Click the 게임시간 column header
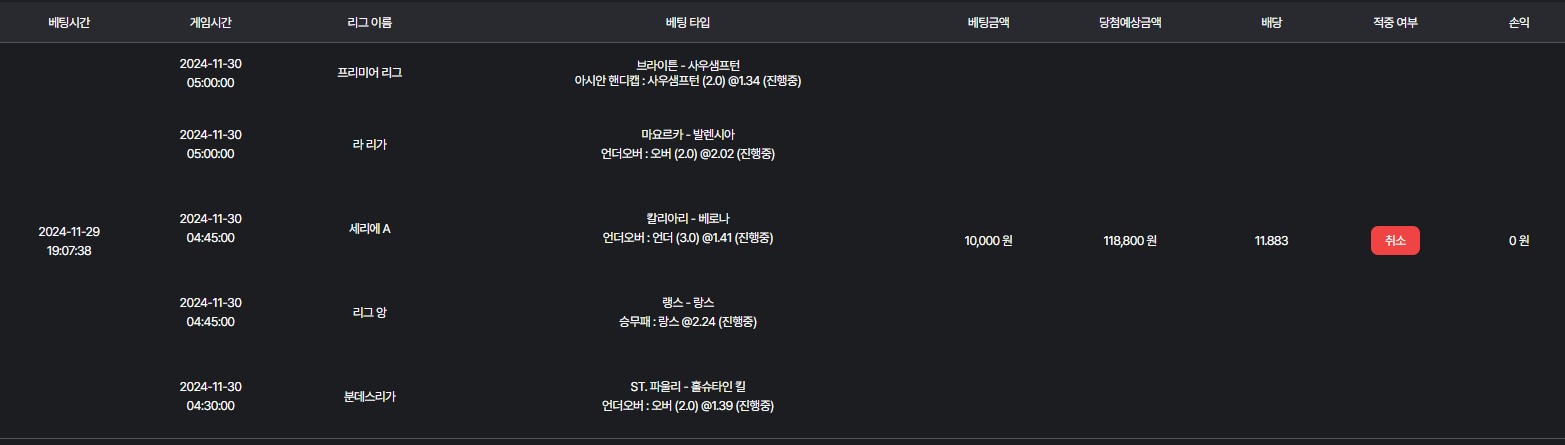Image resolution: width=1565 pixels, height=445 pixels. coord(210,22)
